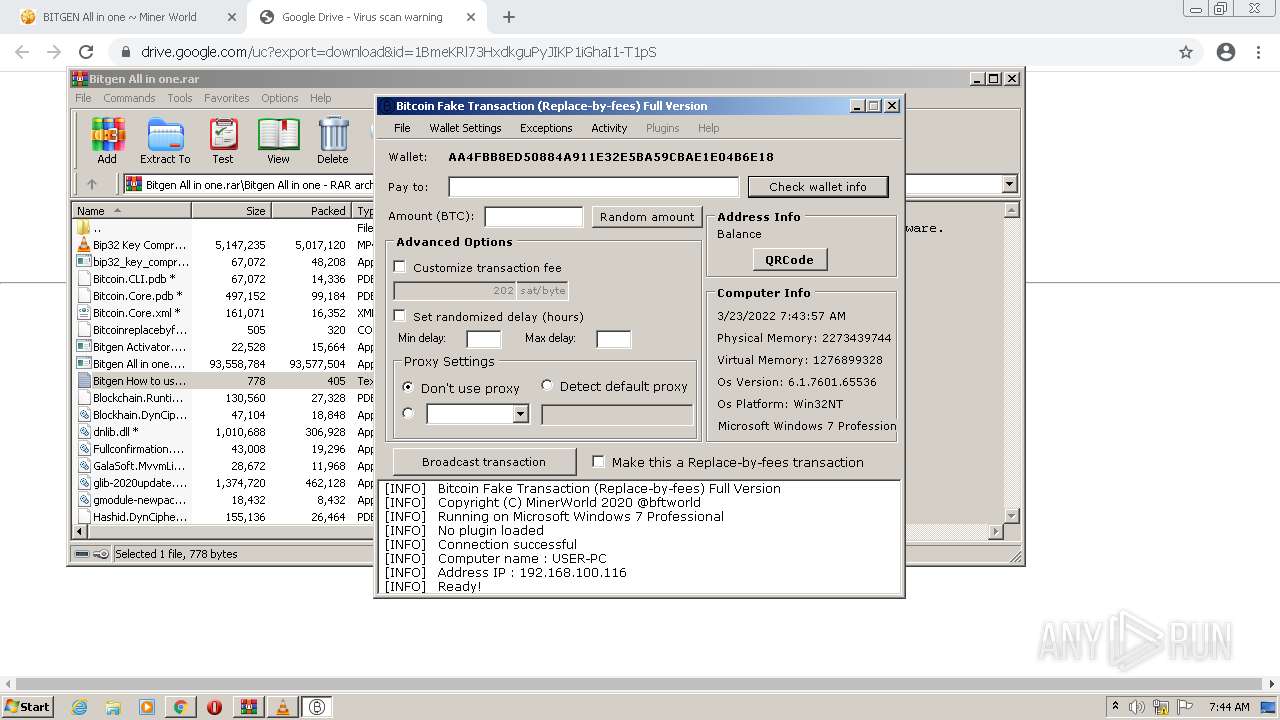1280x720 pixels.
Task: Open Exceptions menu
Action: [x=546, y=128]
